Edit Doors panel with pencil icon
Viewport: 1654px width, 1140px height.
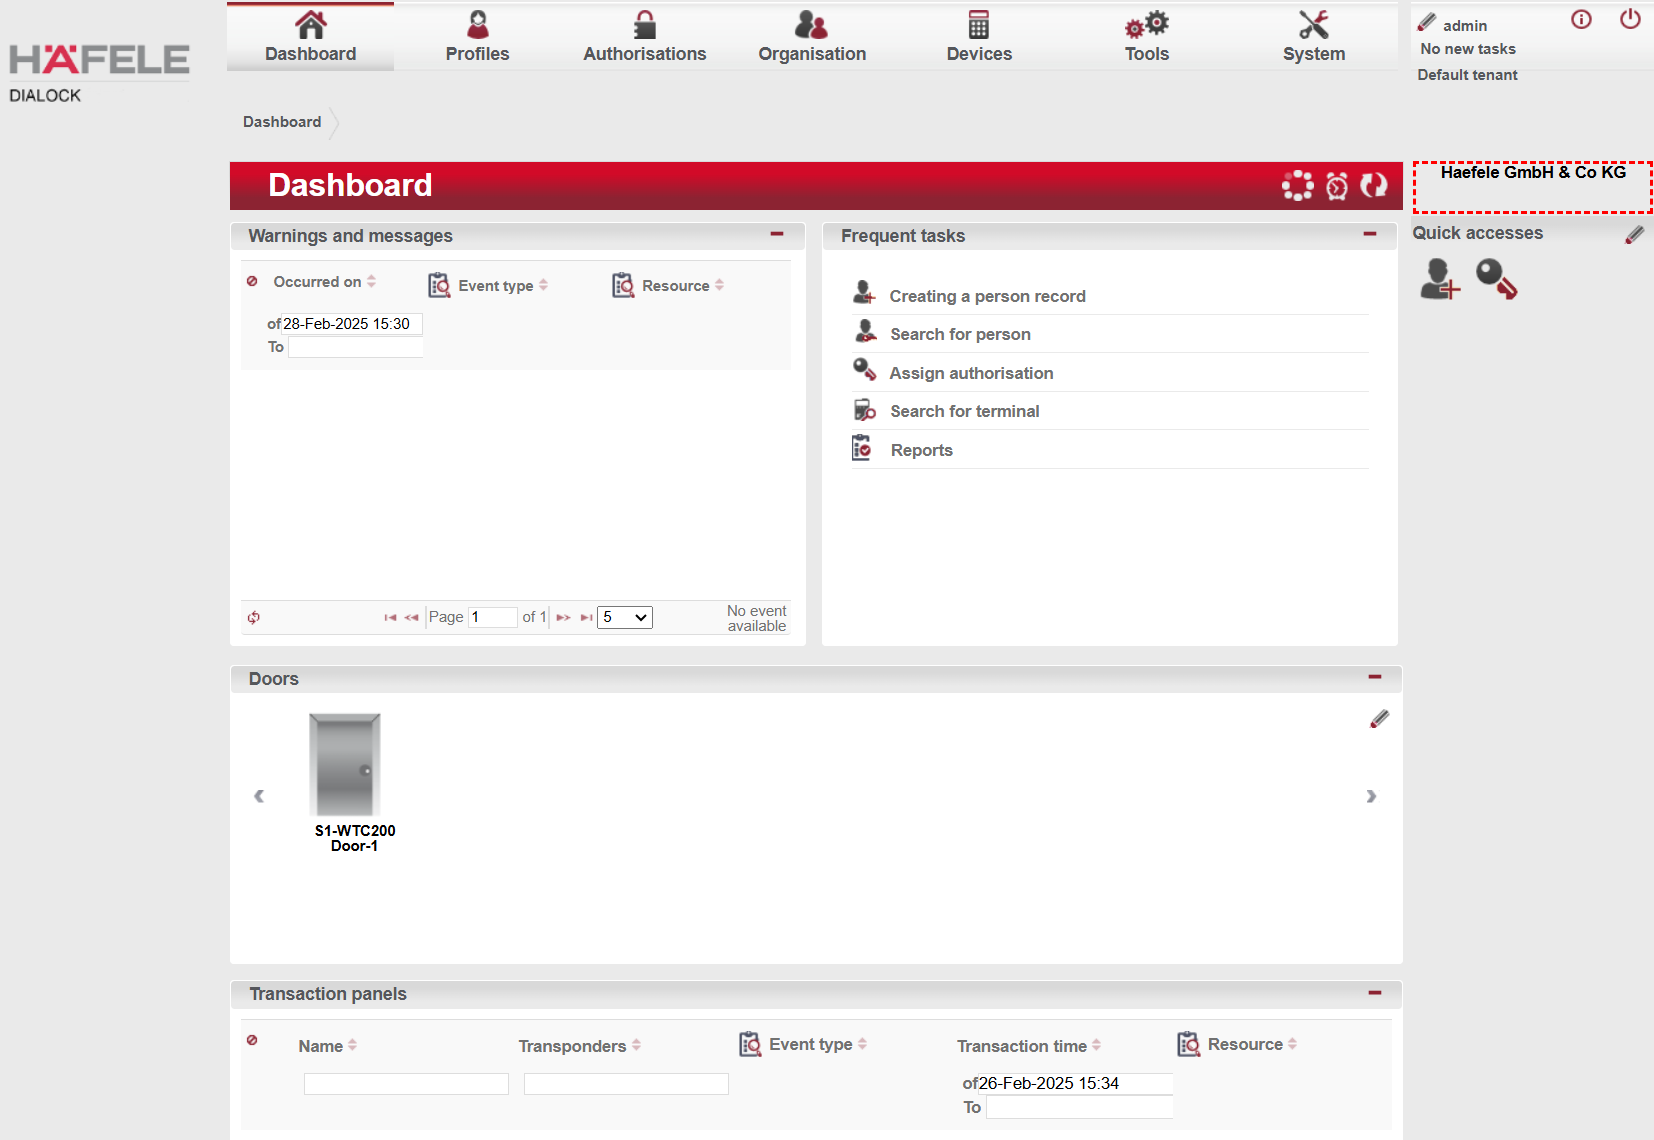click(1379, 719)
